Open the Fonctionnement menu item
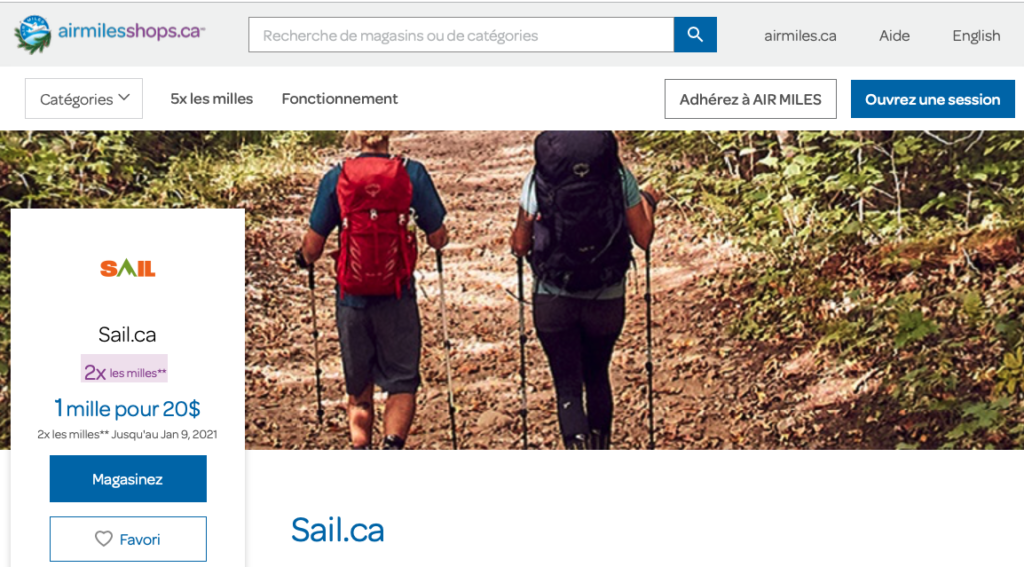Screen dimensions: 1024x567 tap(340, 99)
